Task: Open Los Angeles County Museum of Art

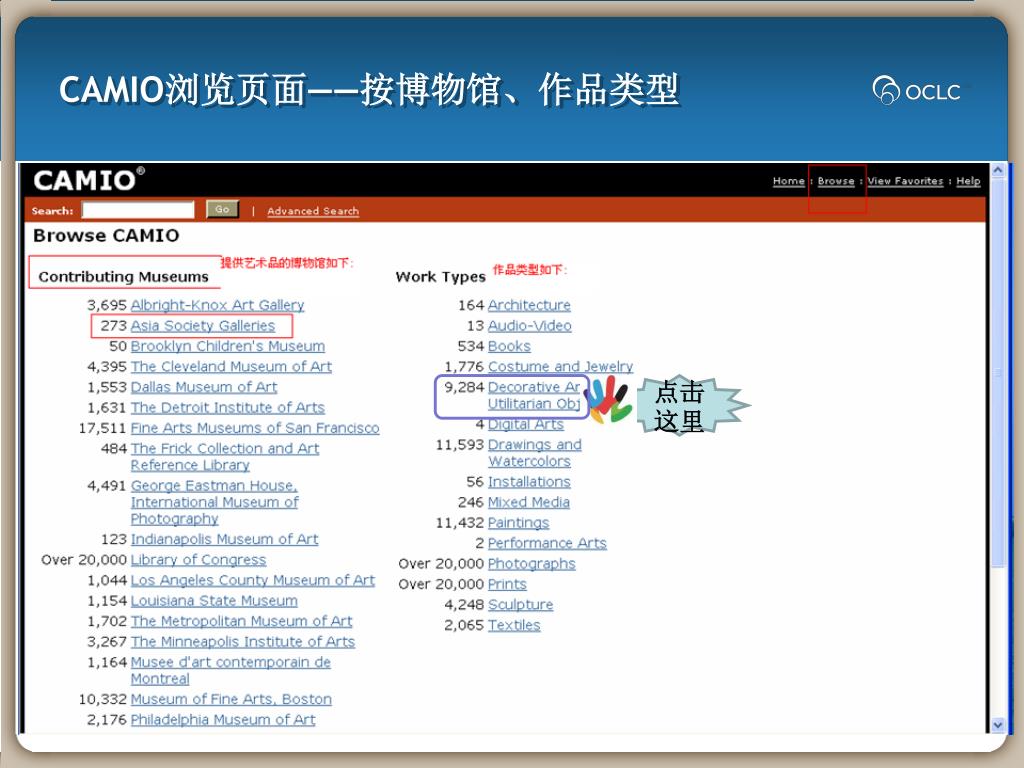Action: pyautogui.click(x=253, y=580)
